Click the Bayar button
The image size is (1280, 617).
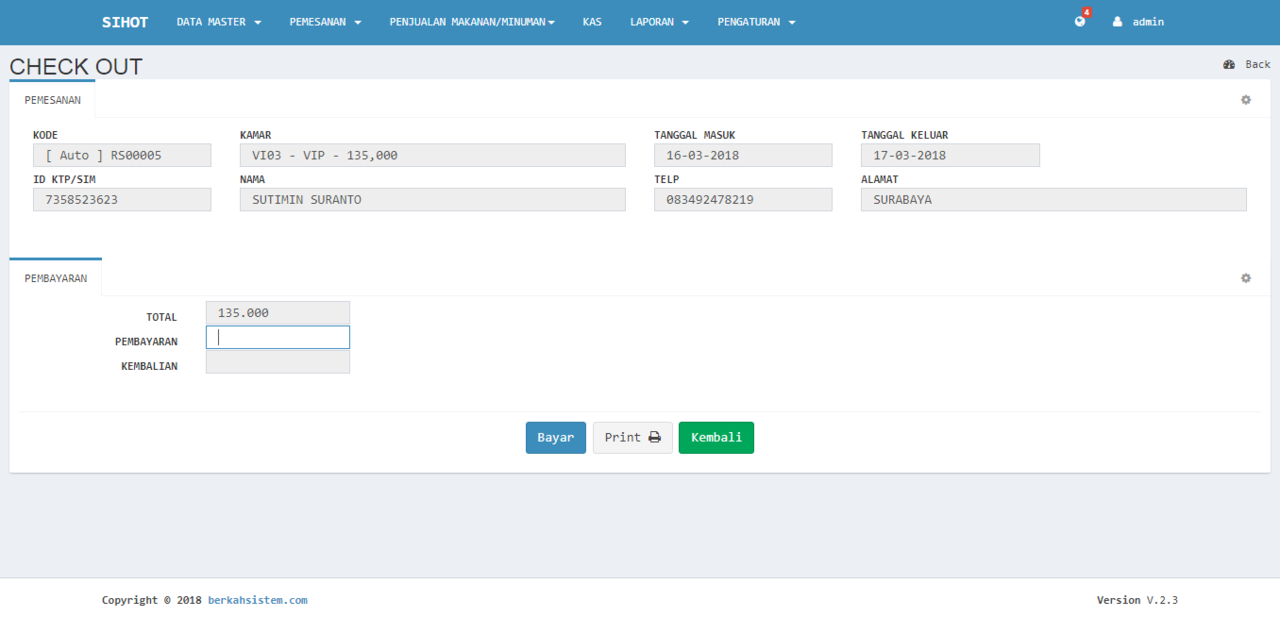pos(555,437)
